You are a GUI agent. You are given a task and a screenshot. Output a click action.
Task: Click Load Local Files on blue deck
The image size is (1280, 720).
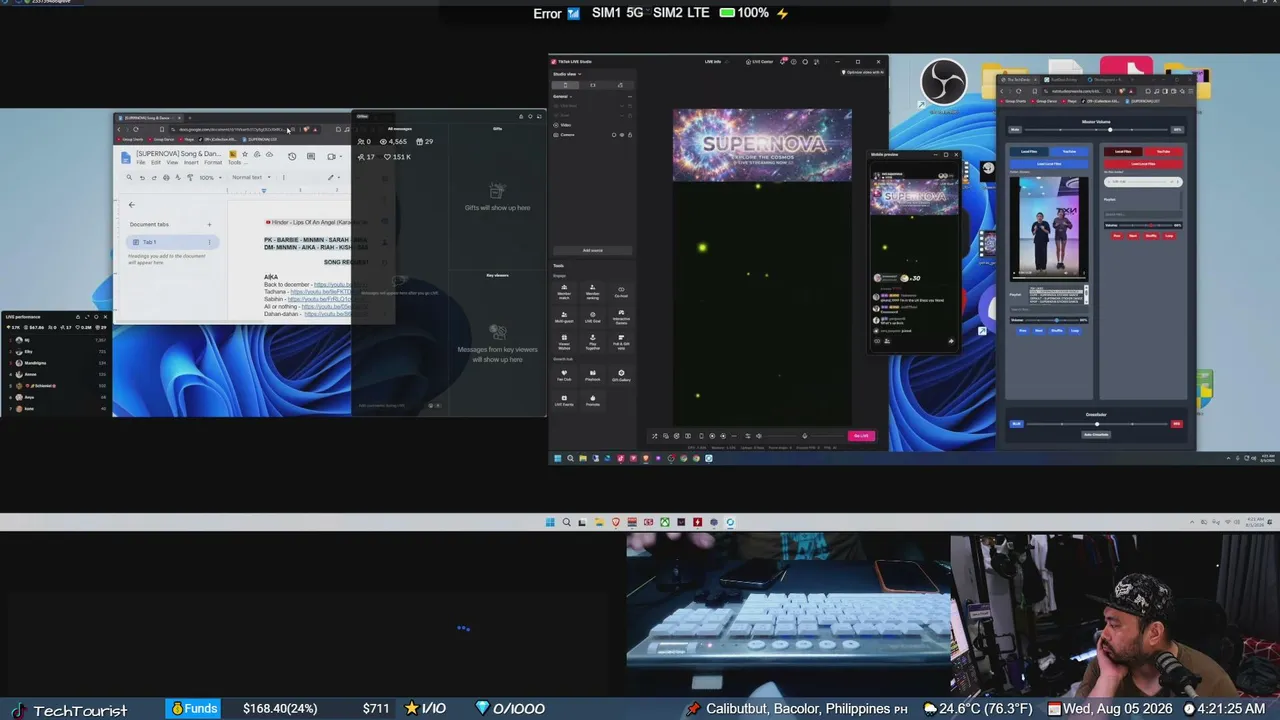pyautogui.click(x=1049, y=164)
